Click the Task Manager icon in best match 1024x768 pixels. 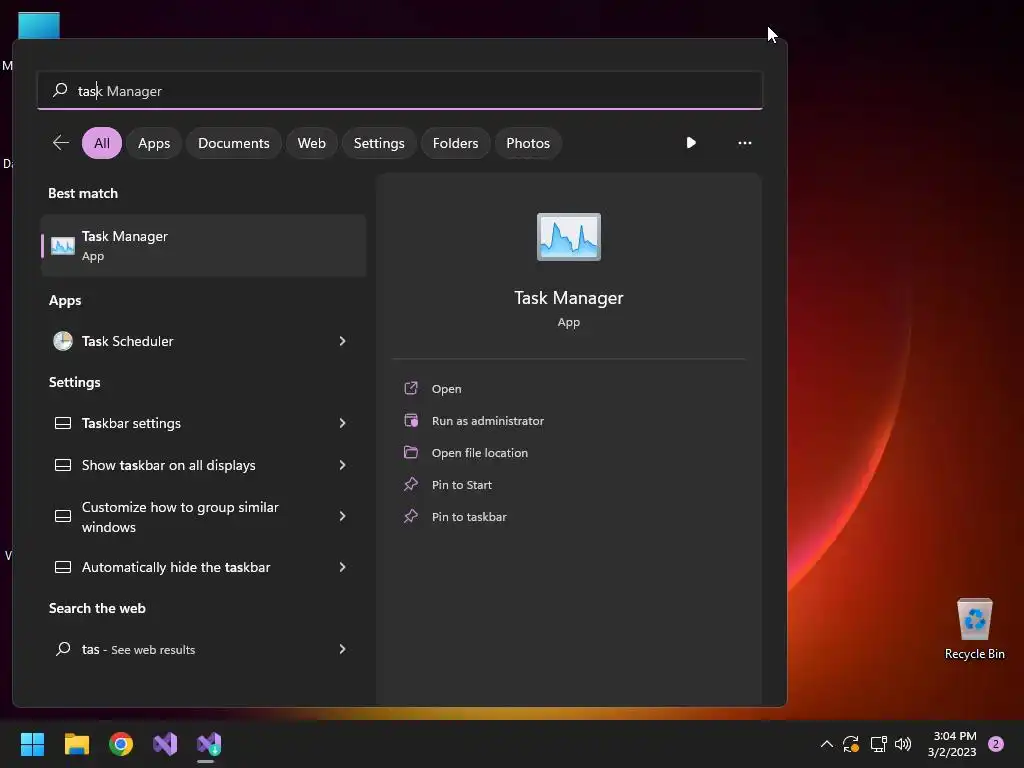click(63, 246)
